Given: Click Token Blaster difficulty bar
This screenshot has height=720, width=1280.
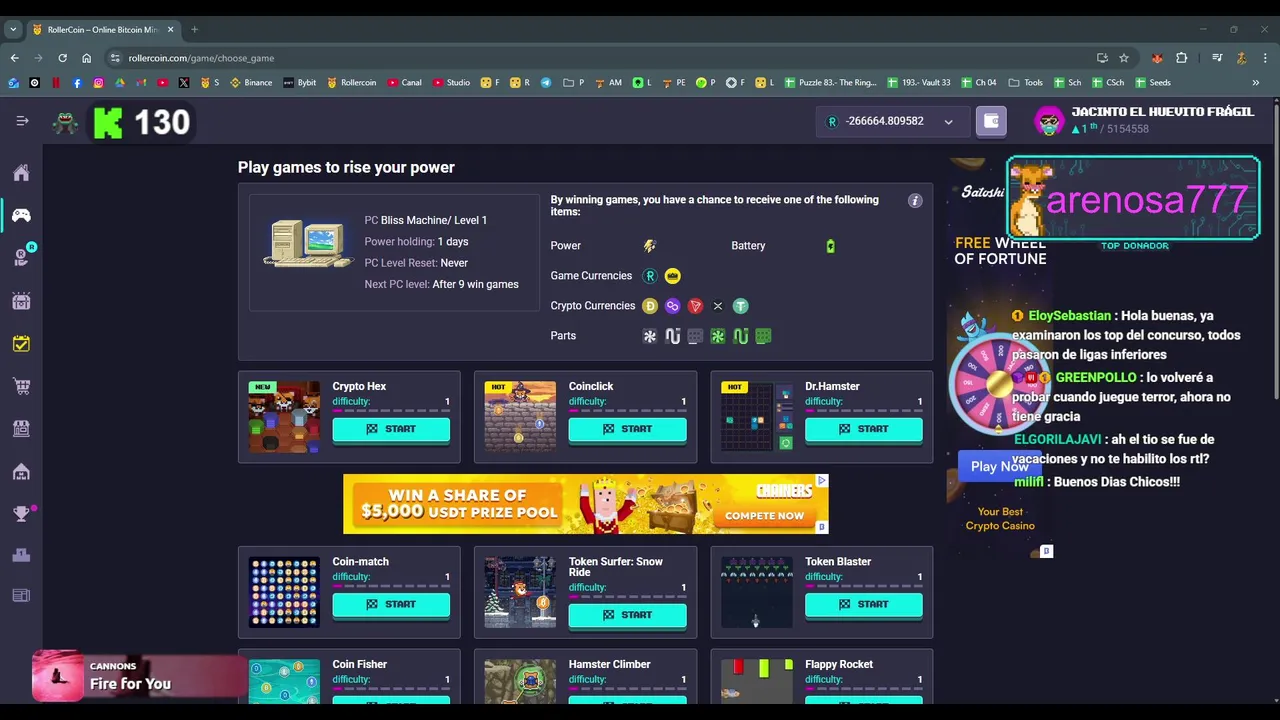Looking at the screenshot, I should [864, 585].
